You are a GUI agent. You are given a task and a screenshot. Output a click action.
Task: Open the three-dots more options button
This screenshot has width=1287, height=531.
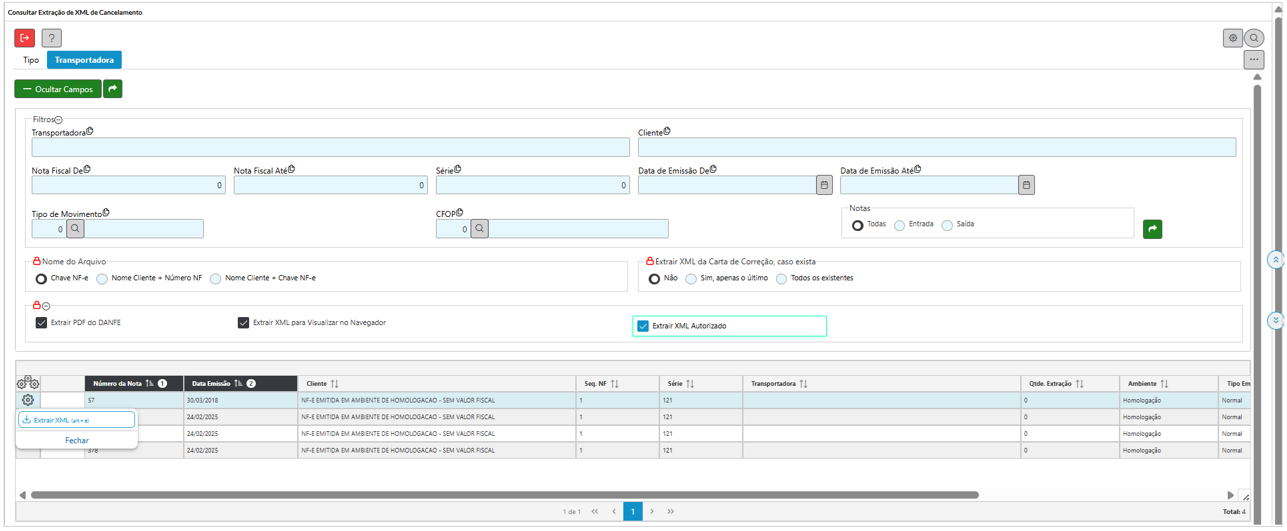tap(1254, 60)
